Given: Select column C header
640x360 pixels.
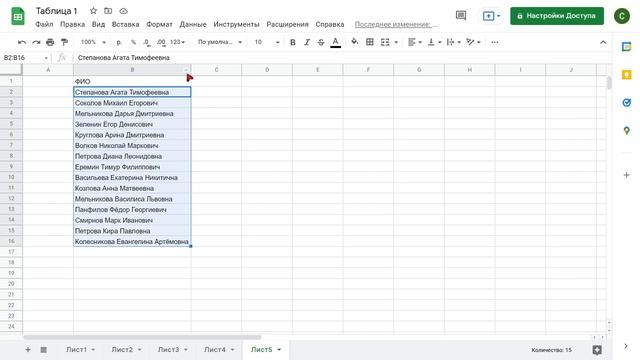Looking at the screenshot, I should coord(216,70).
